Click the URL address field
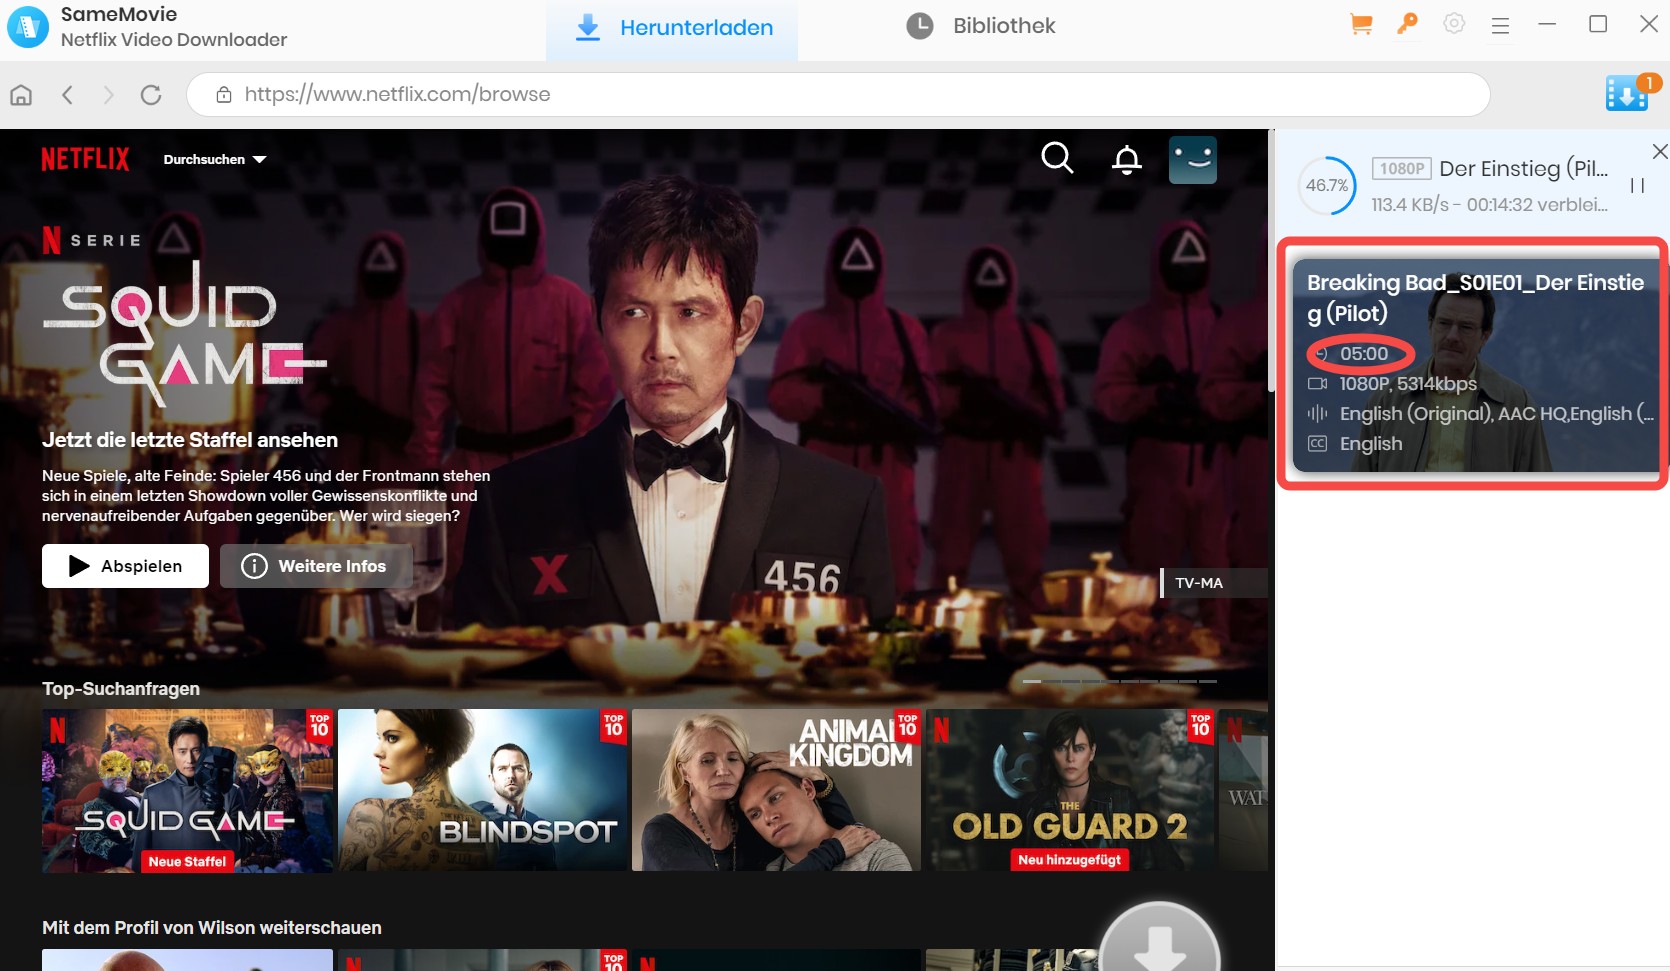 coord(838,95)
